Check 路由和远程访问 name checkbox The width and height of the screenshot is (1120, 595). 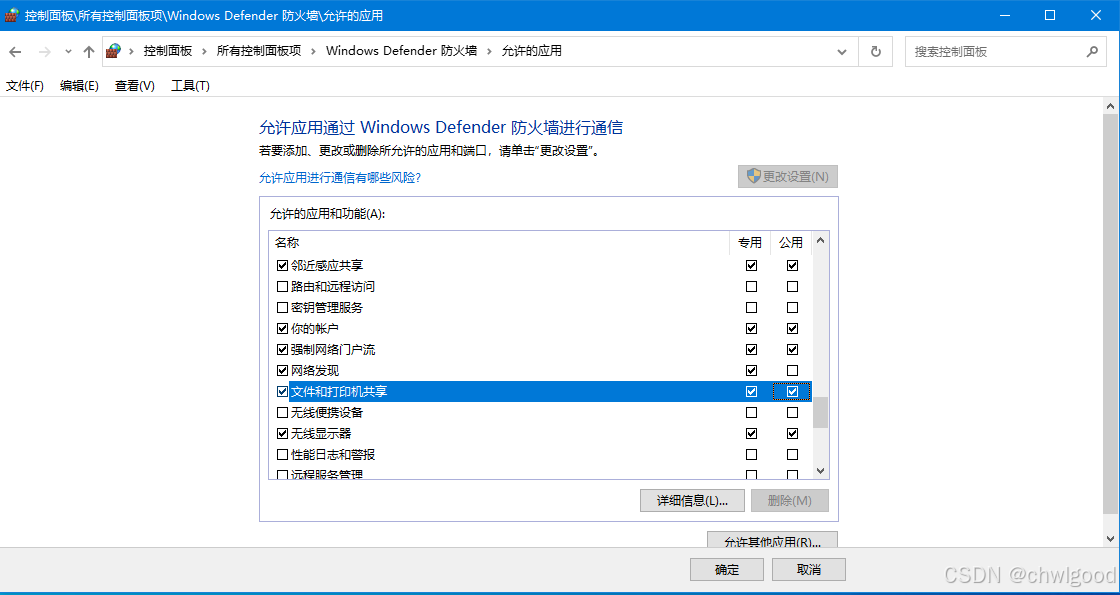[x=282, y=287]
